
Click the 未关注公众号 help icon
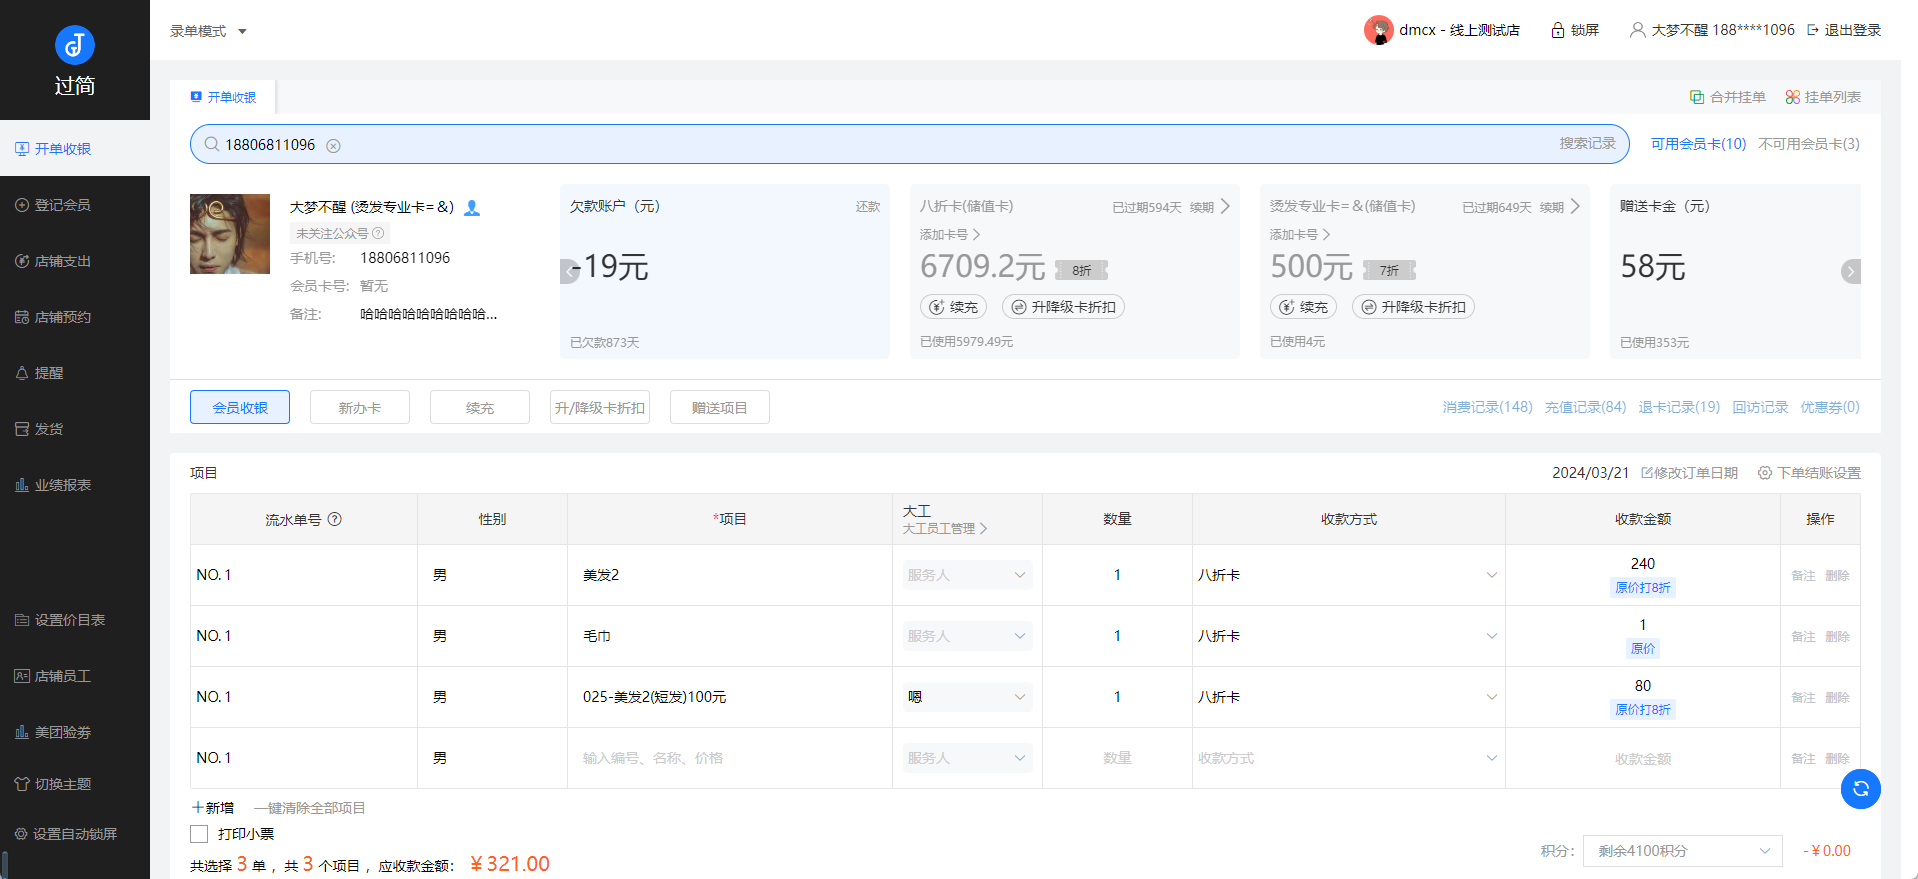click(378, 233)
